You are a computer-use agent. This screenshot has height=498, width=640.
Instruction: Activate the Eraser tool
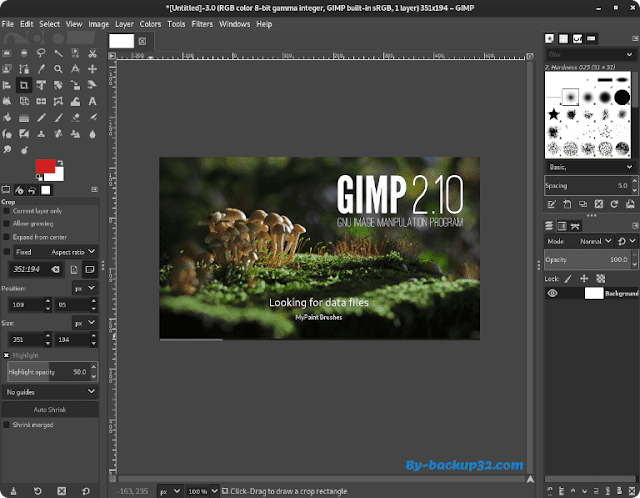[x=76, y=118]
